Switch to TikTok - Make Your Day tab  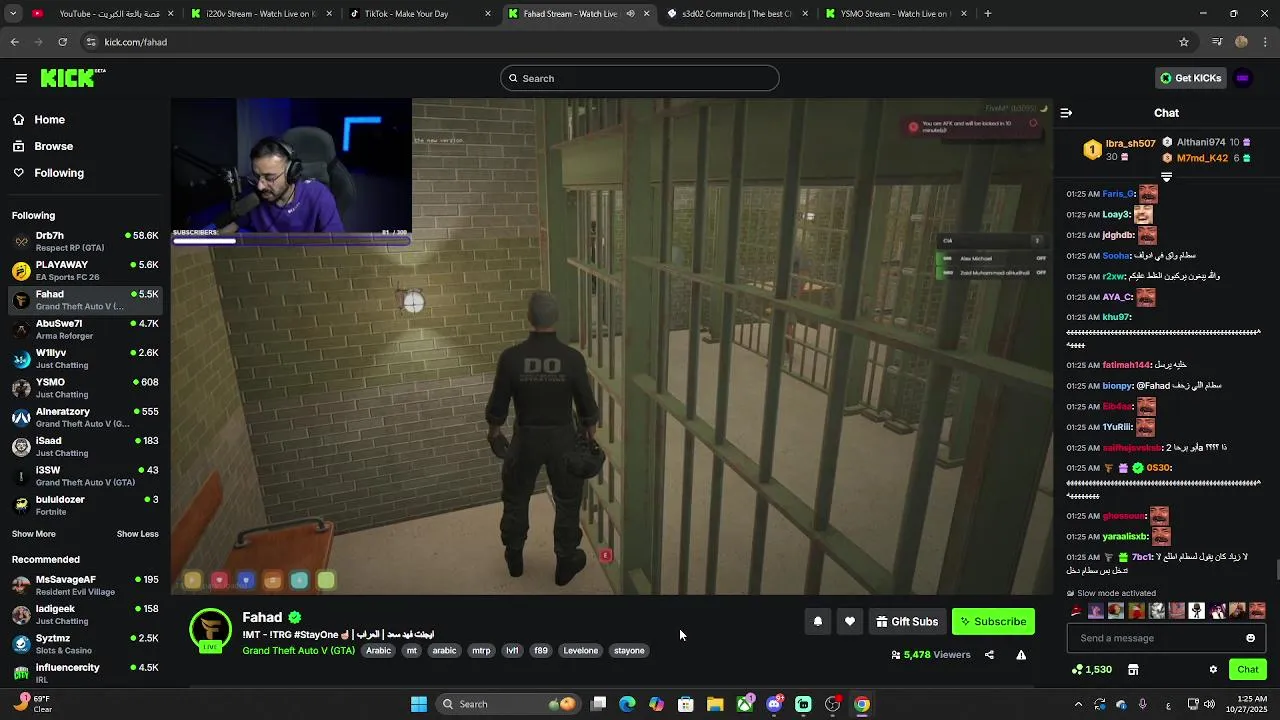420,14
